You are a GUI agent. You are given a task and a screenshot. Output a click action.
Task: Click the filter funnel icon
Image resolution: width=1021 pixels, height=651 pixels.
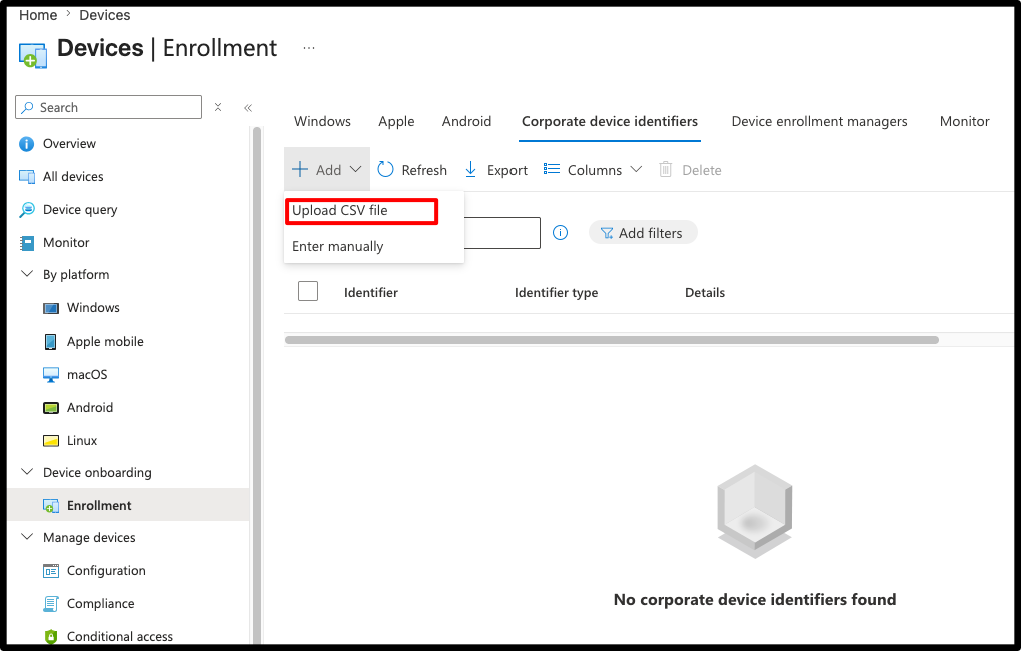(606, 233)
